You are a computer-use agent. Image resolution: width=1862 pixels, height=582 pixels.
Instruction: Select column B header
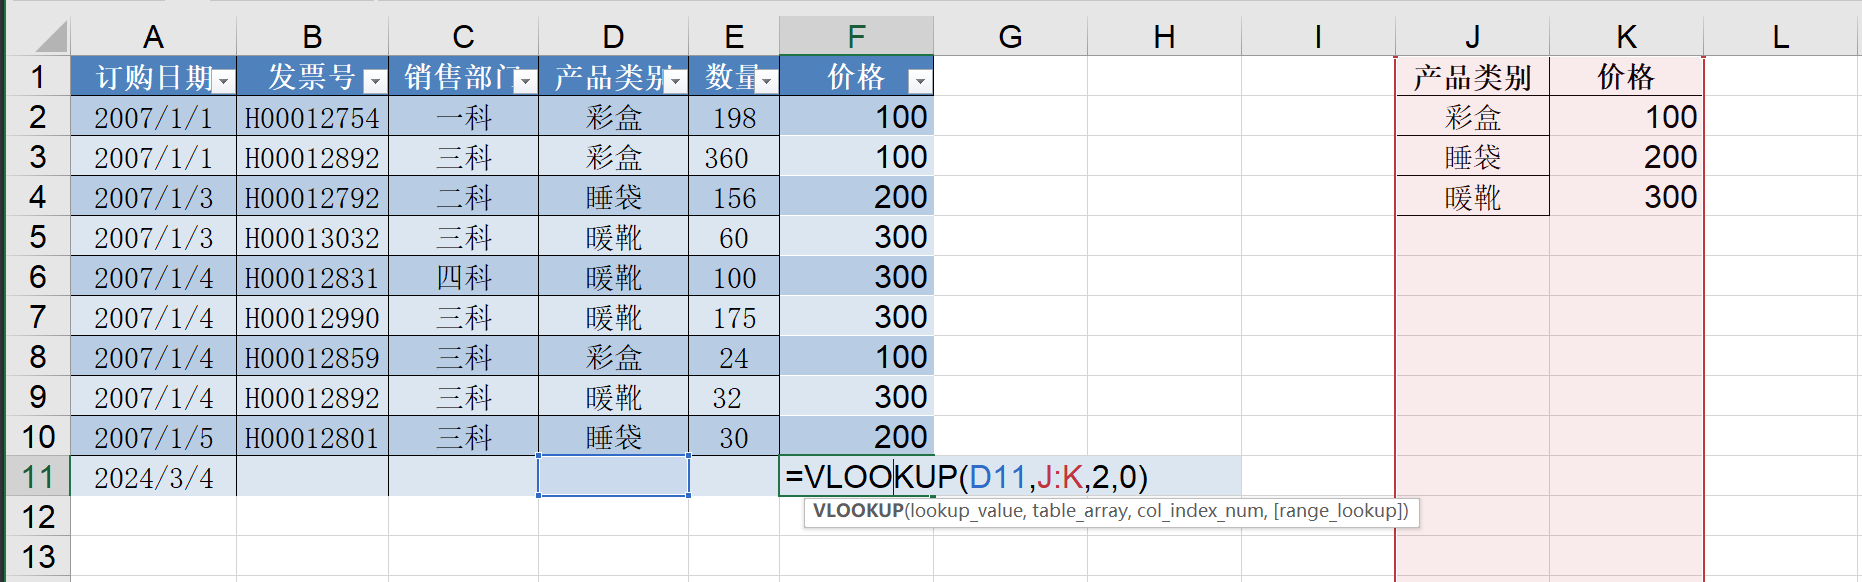pos(312,37)
